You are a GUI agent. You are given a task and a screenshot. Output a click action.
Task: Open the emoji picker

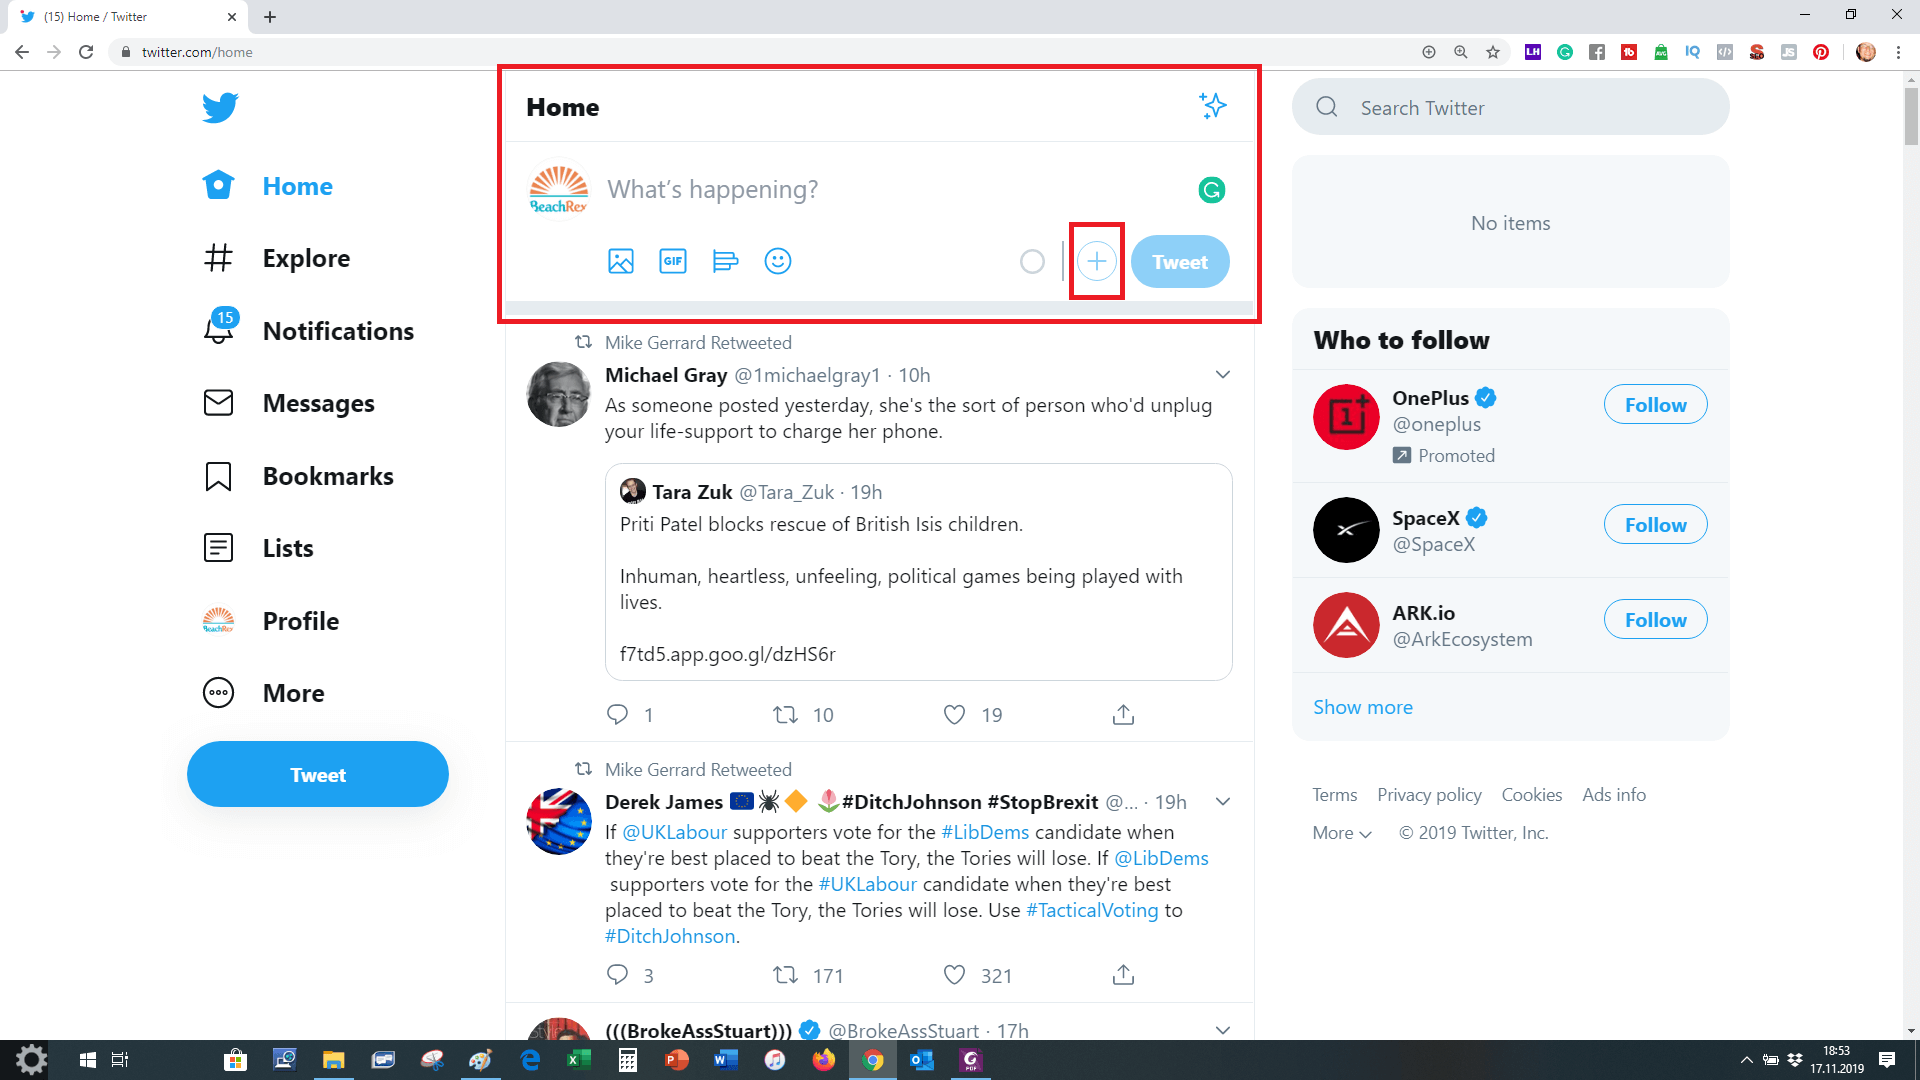pyautogui.click(x=777, y=261)
